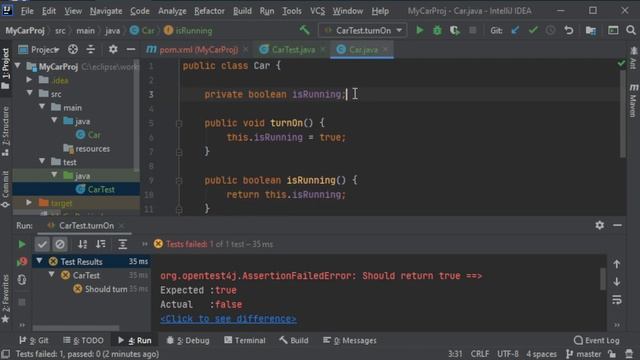
Task: Show Git history clock icon
Action: (551, 30)
